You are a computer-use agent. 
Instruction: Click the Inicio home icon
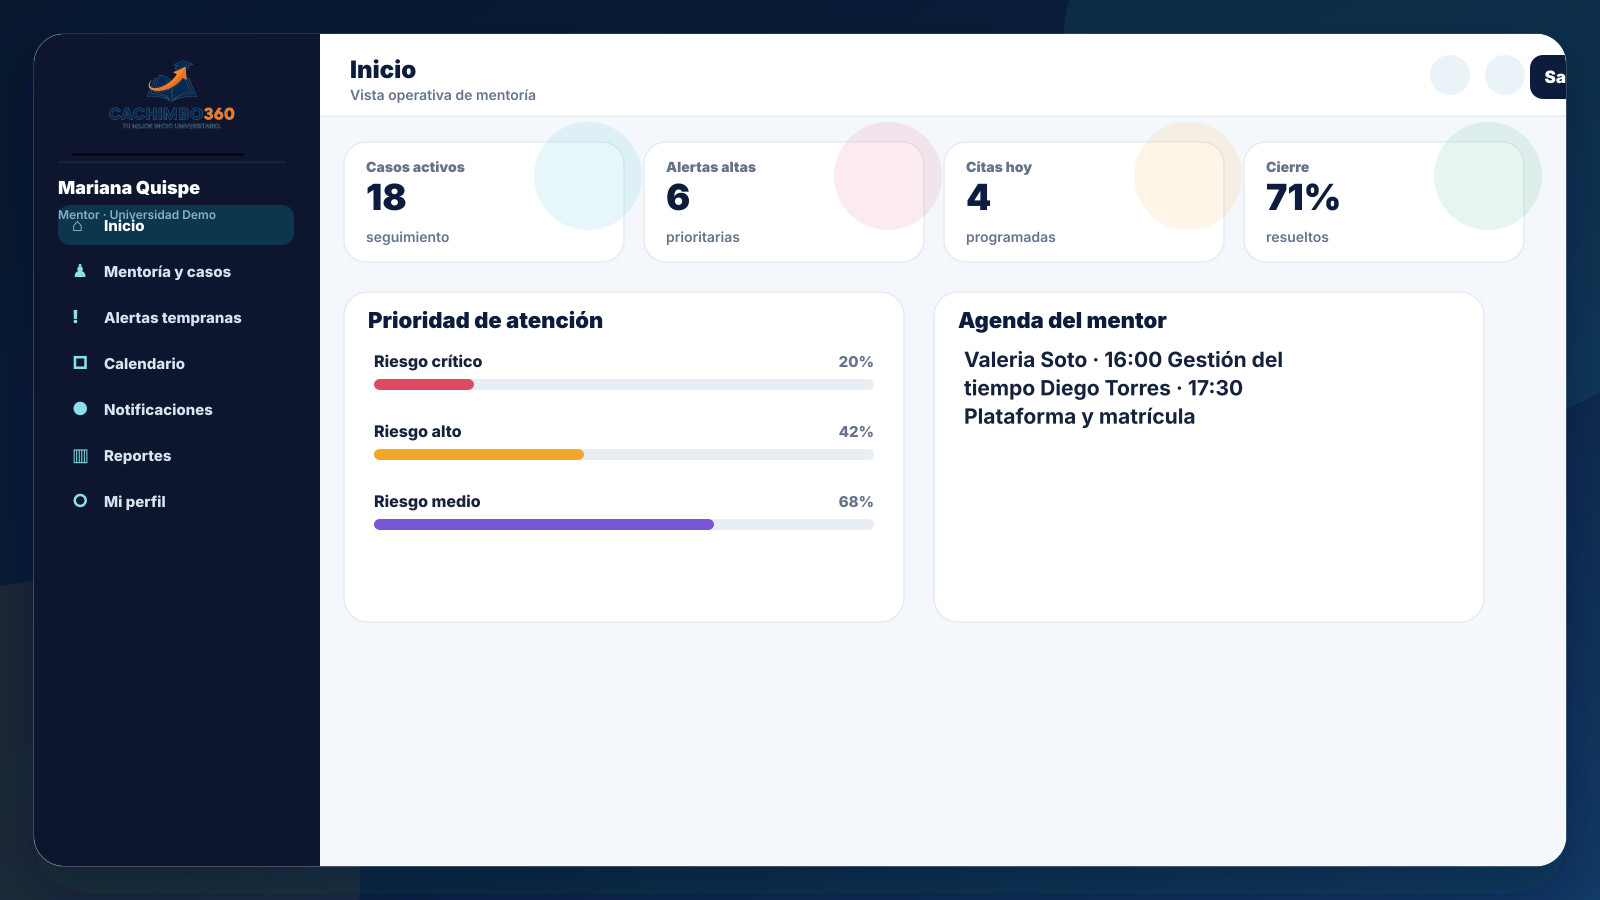(x=78, y=226)
